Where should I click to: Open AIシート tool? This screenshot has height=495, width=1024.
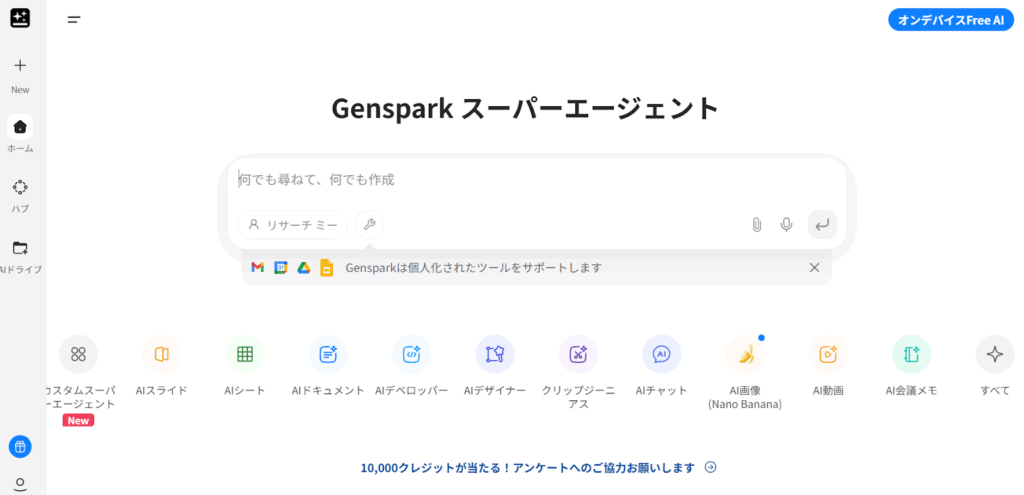click(245, 354)
